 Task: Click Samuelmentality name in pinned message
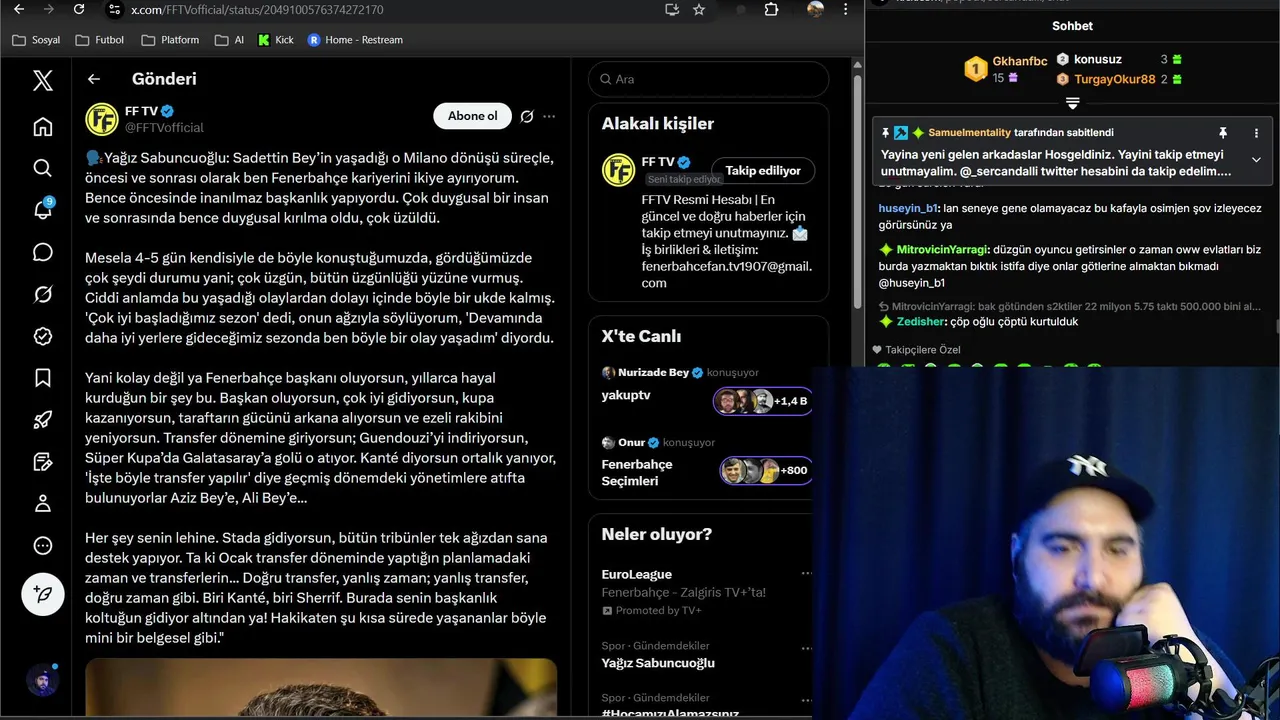969,133
